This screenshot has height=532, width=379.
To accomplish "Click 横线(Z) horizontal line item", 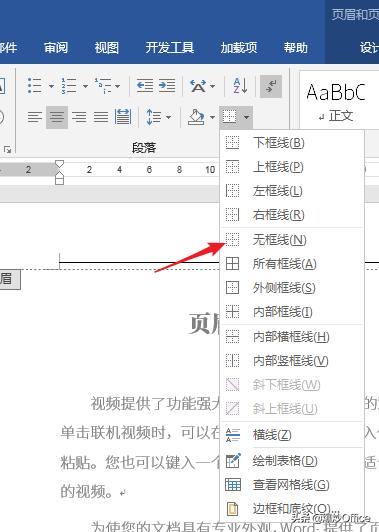I will point(292,435).
